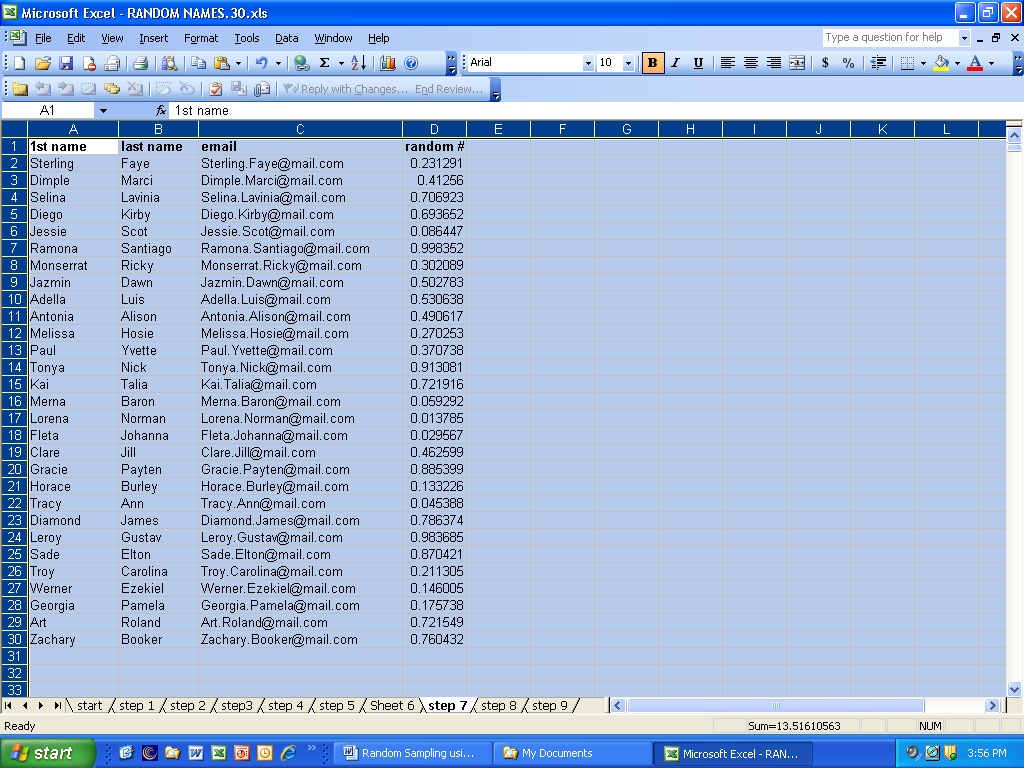
Task: Click Send to Mail Recipient attachment icon
Action: click(262, 89)
